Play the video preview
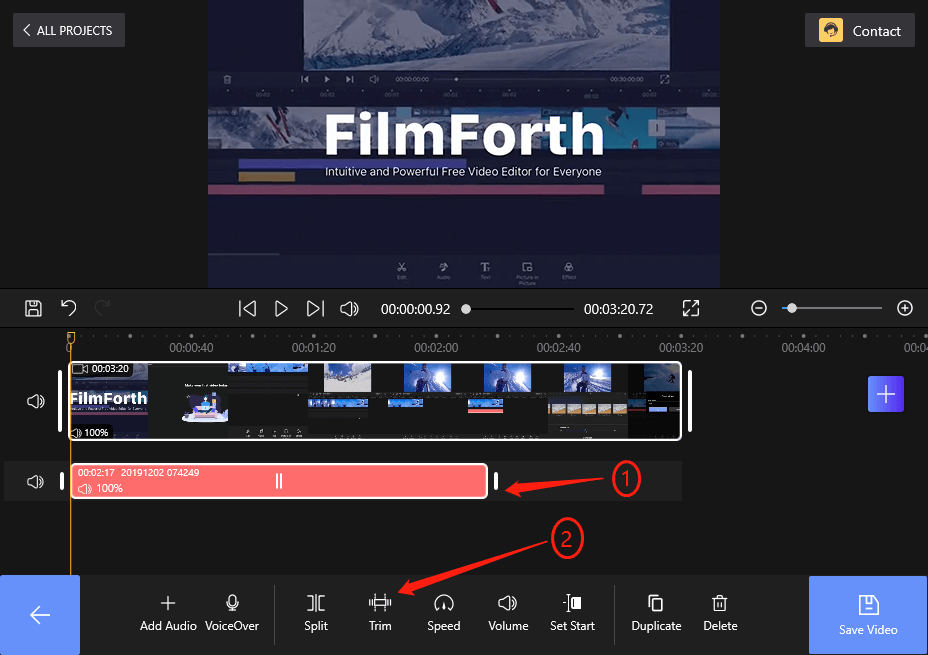The width and height of the screenshot is (928, 655). point(281,308)
